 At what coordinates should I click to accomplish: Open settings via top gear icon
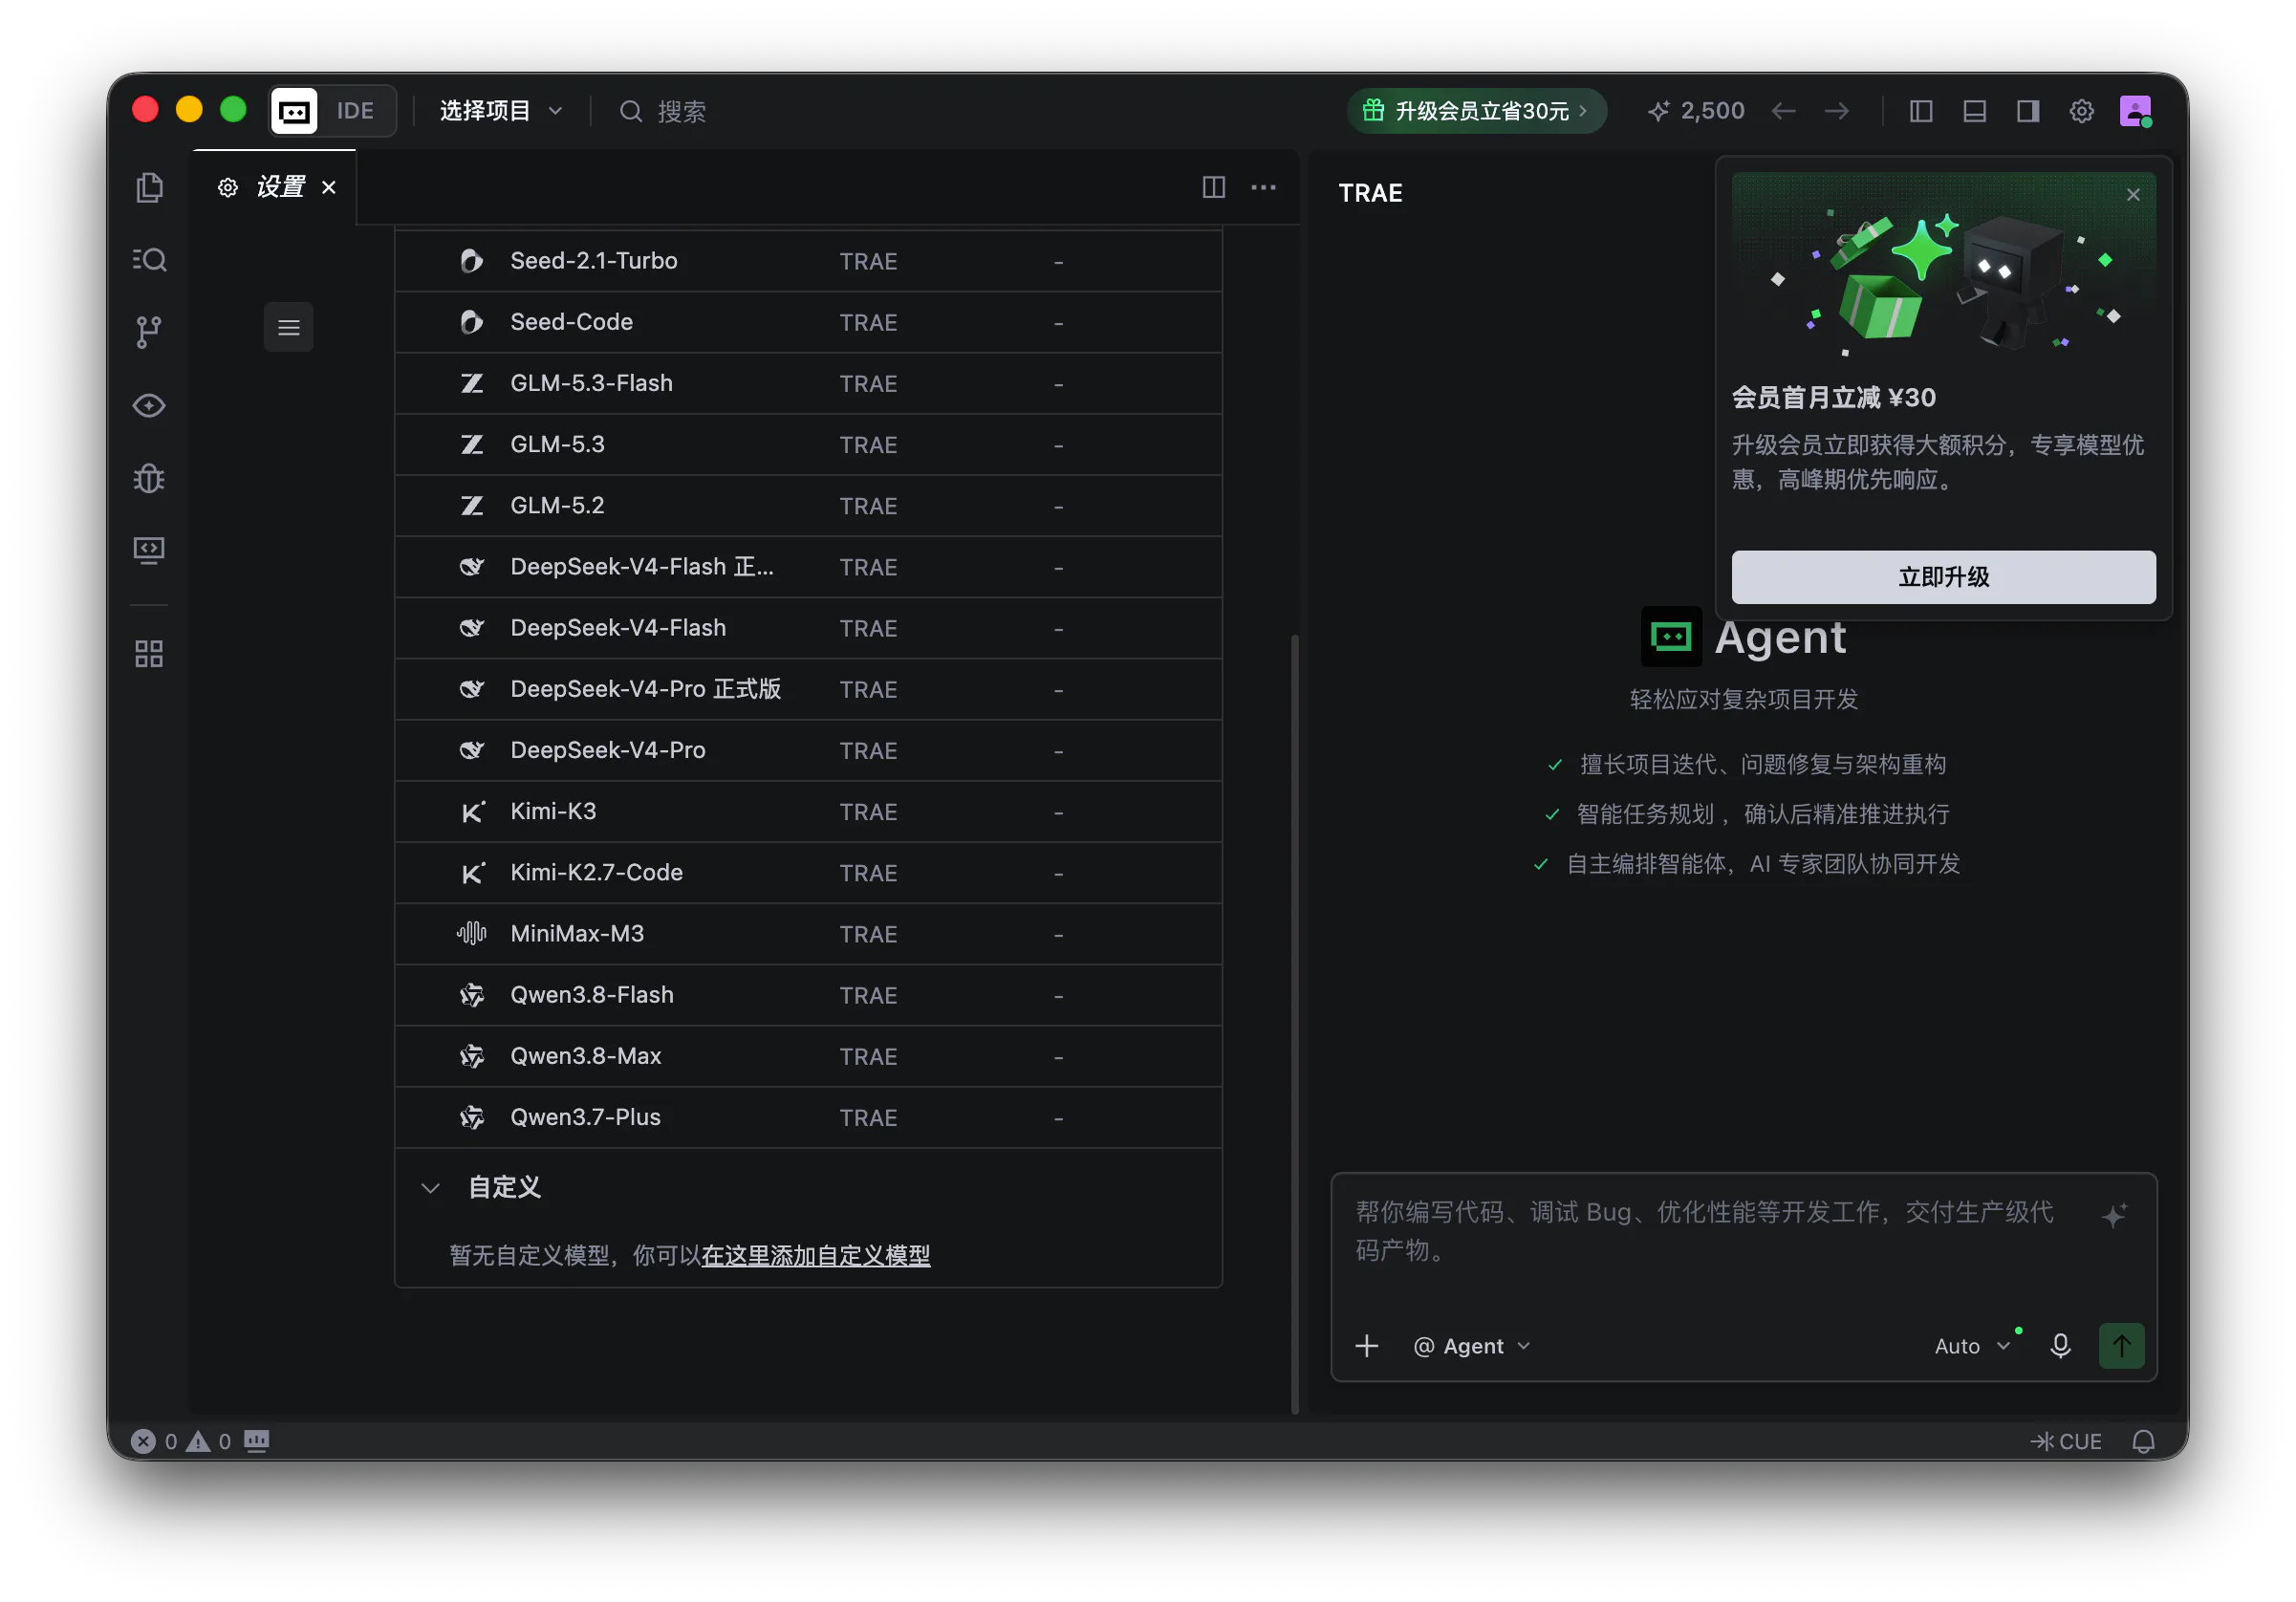(x=2081, y=111)
